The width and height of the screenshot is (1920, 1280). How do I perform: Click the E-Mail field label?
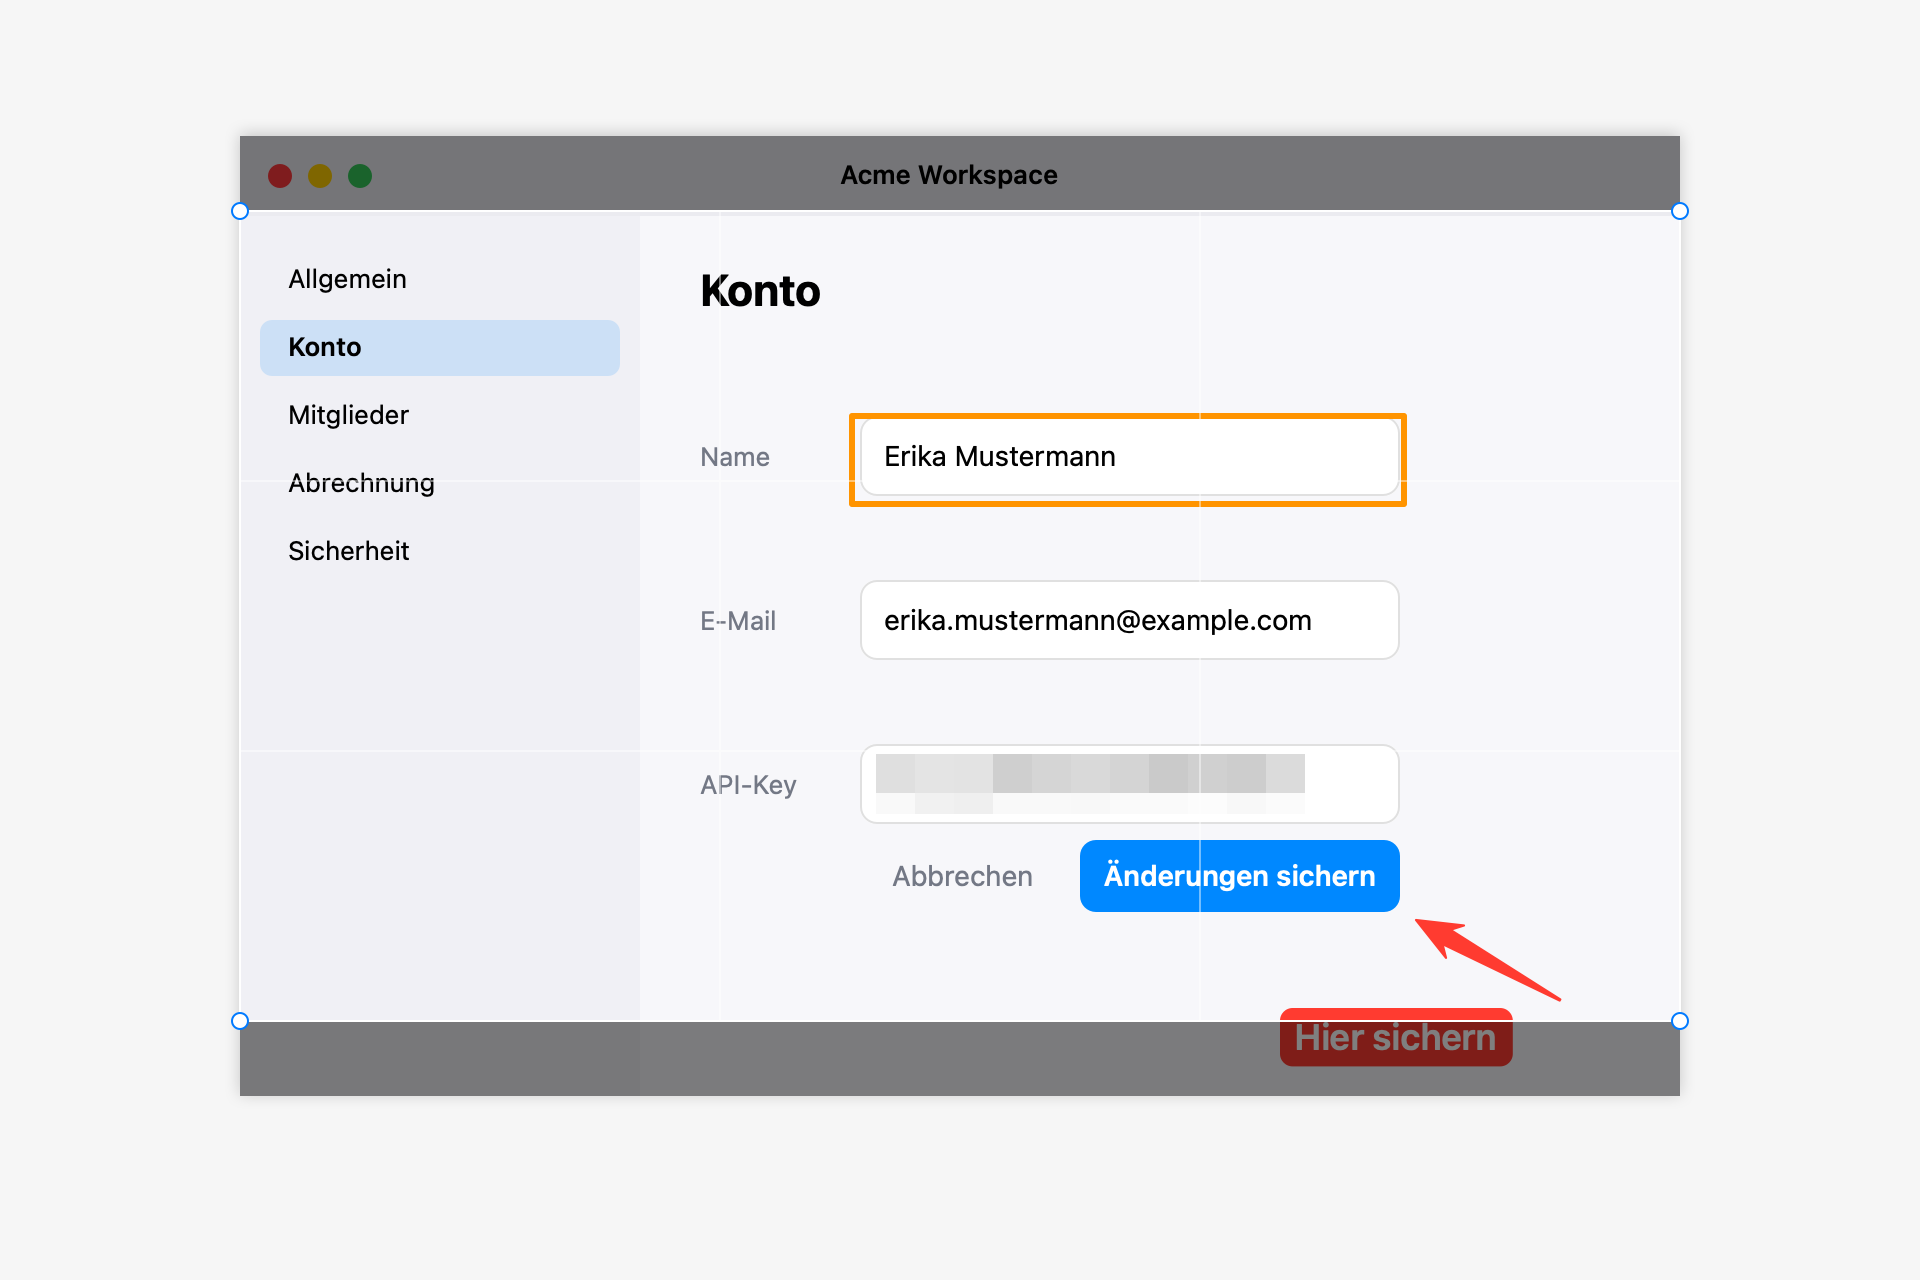[738, 621]
